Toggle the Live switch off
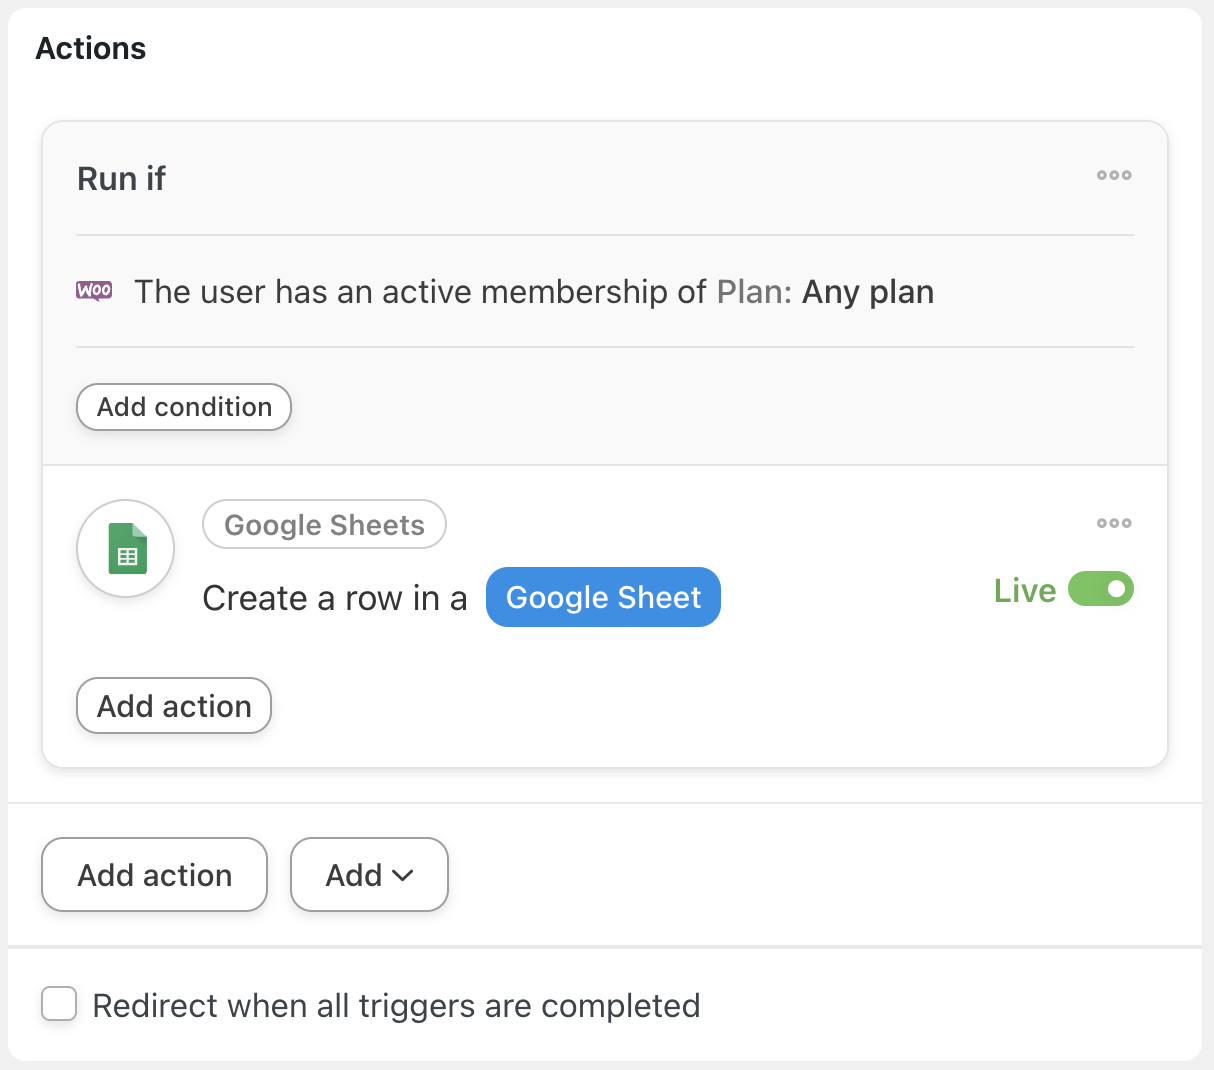 1100,590
